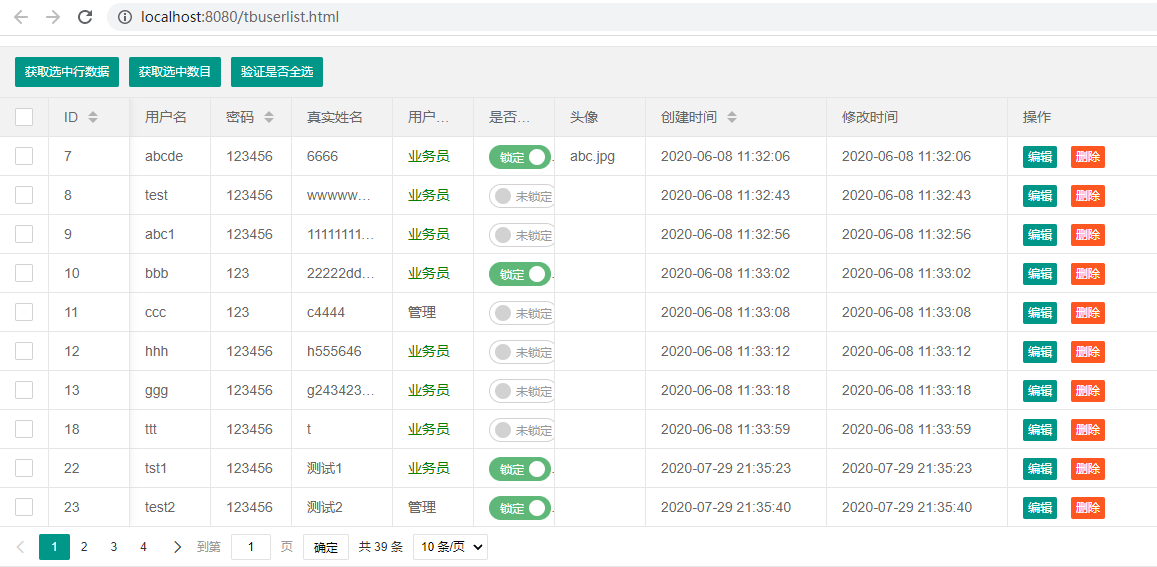The height and width of the screenshot is (567, 1157).
Task: Click 验证是否全选 button
Action: click(x=277, y=72)
